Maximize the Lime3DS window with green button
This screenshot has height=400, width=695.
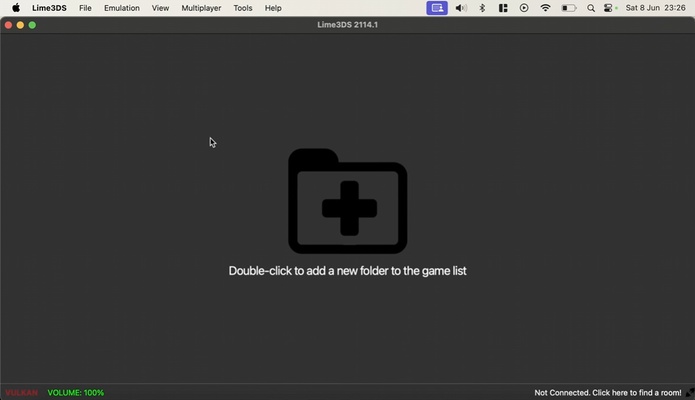click(32, 25)
